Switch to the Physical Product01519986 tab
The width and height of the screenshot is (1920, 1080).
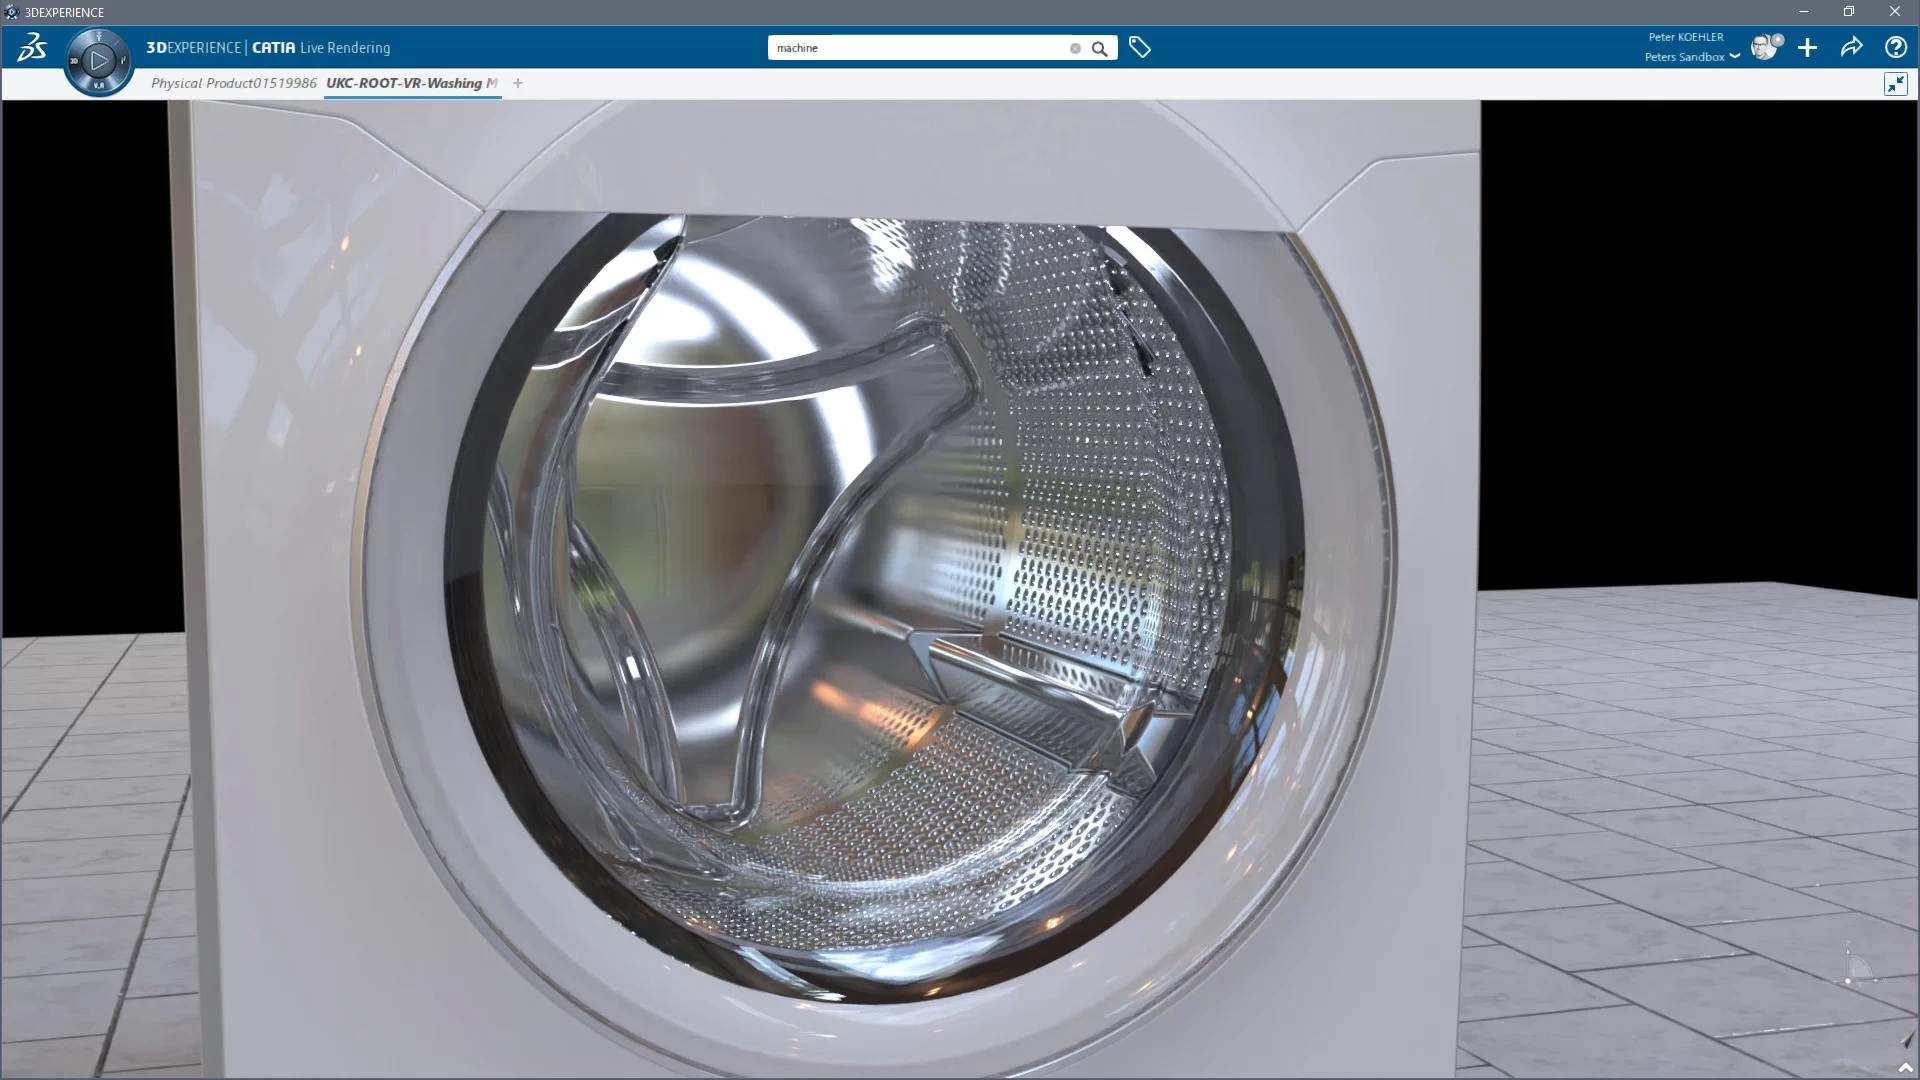pos(232,83)
